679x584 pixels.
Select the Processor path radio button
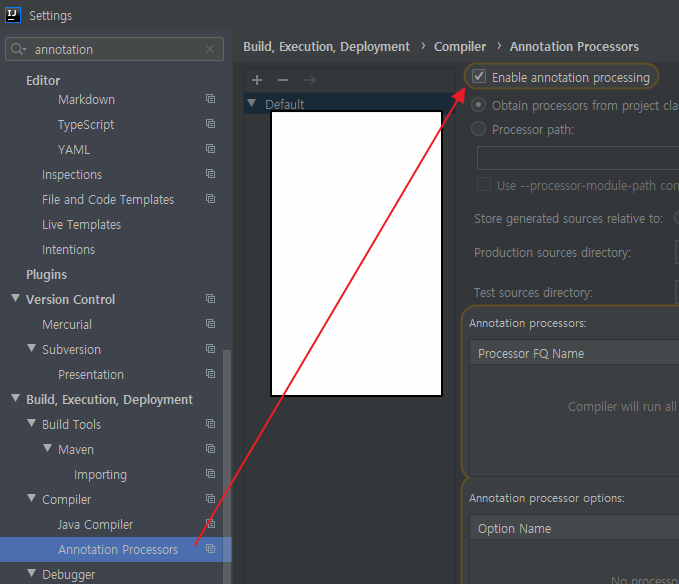(x=479, y=129)
